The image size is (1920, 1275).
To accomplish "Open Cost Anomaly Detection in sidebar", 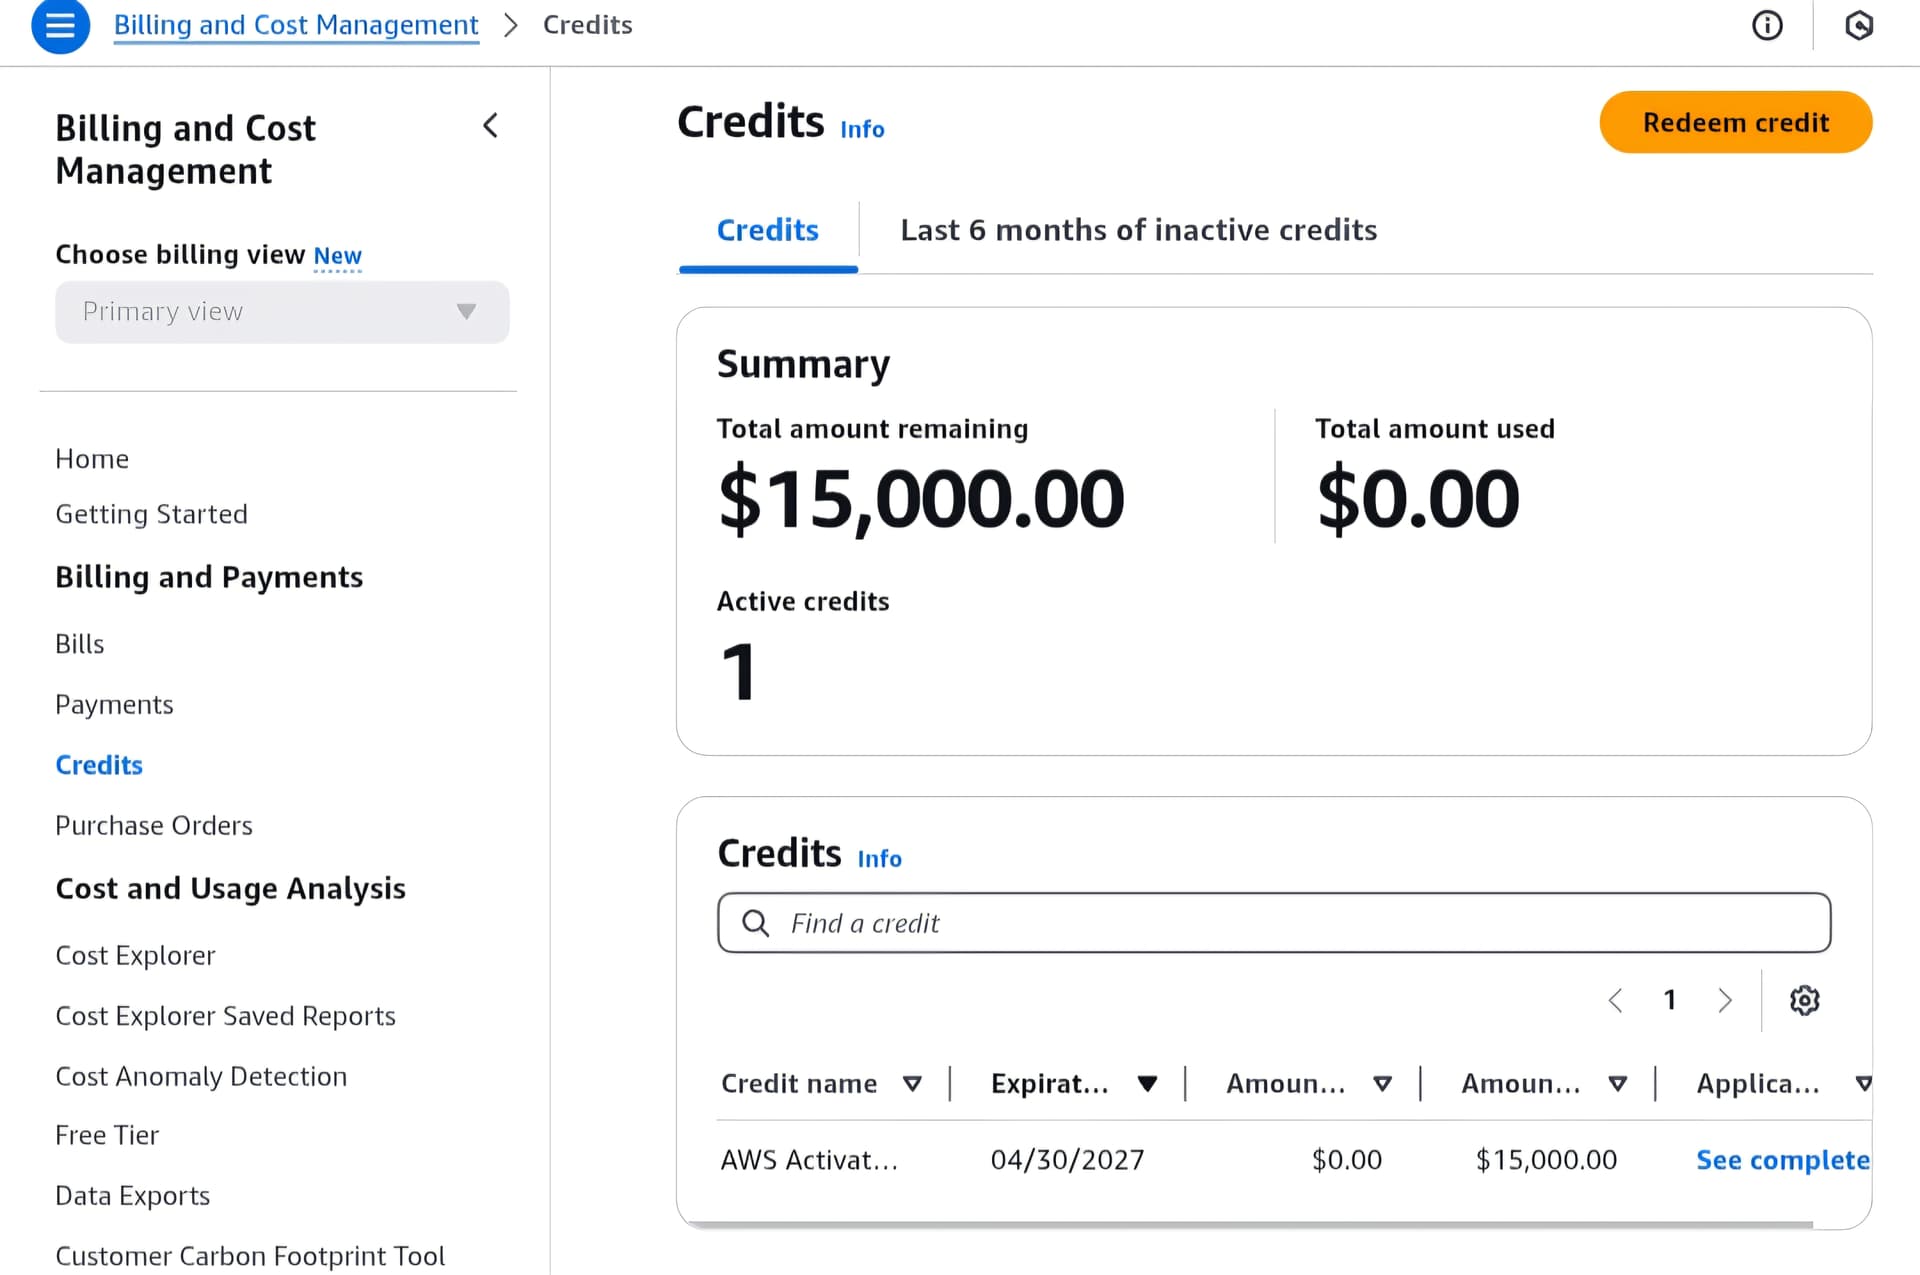I will [x=201, y=1077].
